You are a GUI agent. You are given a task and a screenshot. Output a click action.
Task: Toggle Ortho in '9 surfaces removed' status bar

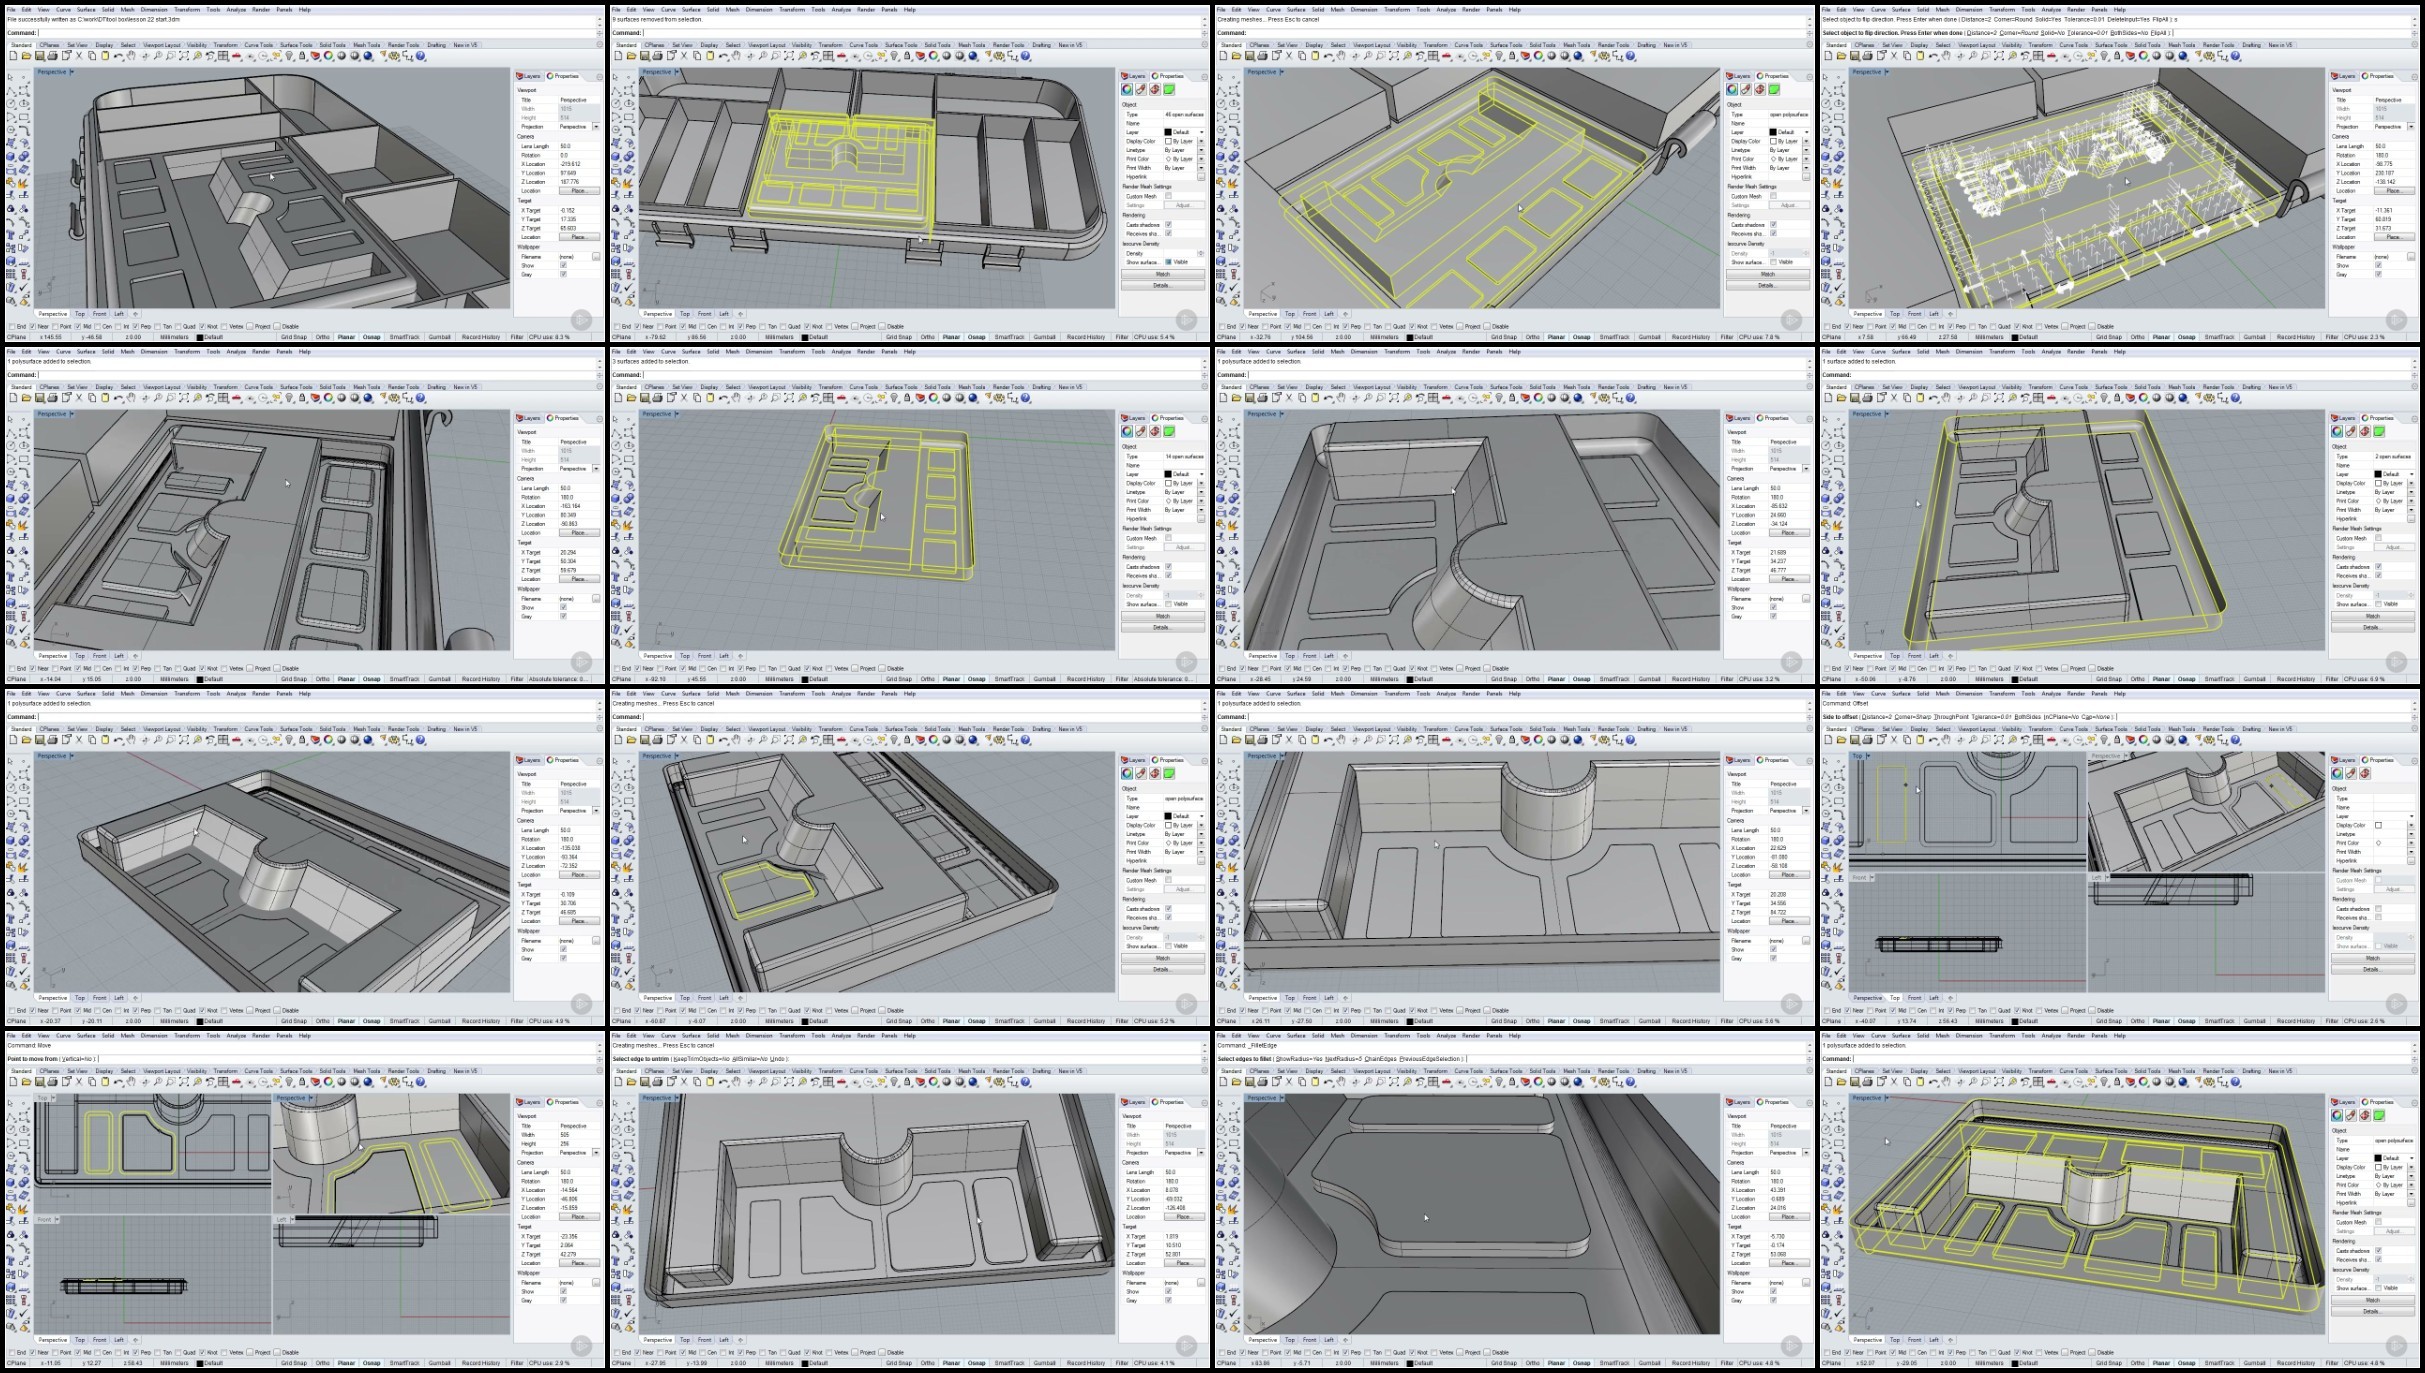[x=927, y=337]
